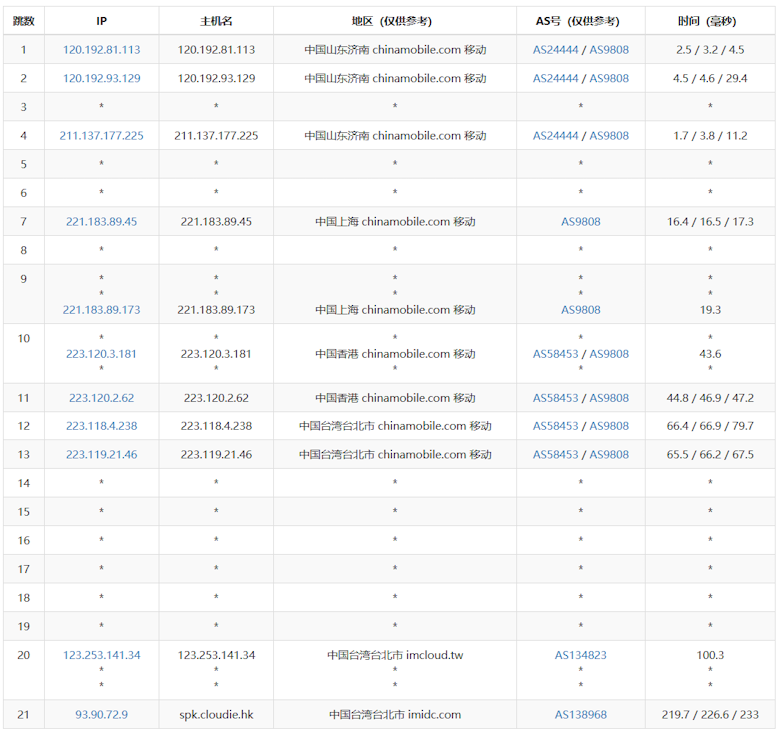This screenshot has height=734, width=780.
Task: Select hostname text 120.192.81.113
Action: (x=216, y=50)
